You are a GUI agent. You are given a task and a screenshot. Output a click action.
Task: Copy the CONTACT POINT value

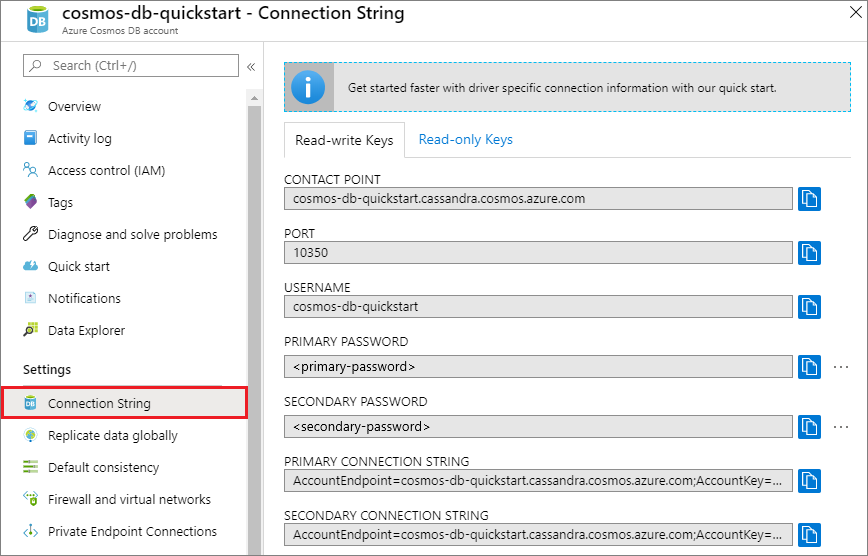(809, 199)
